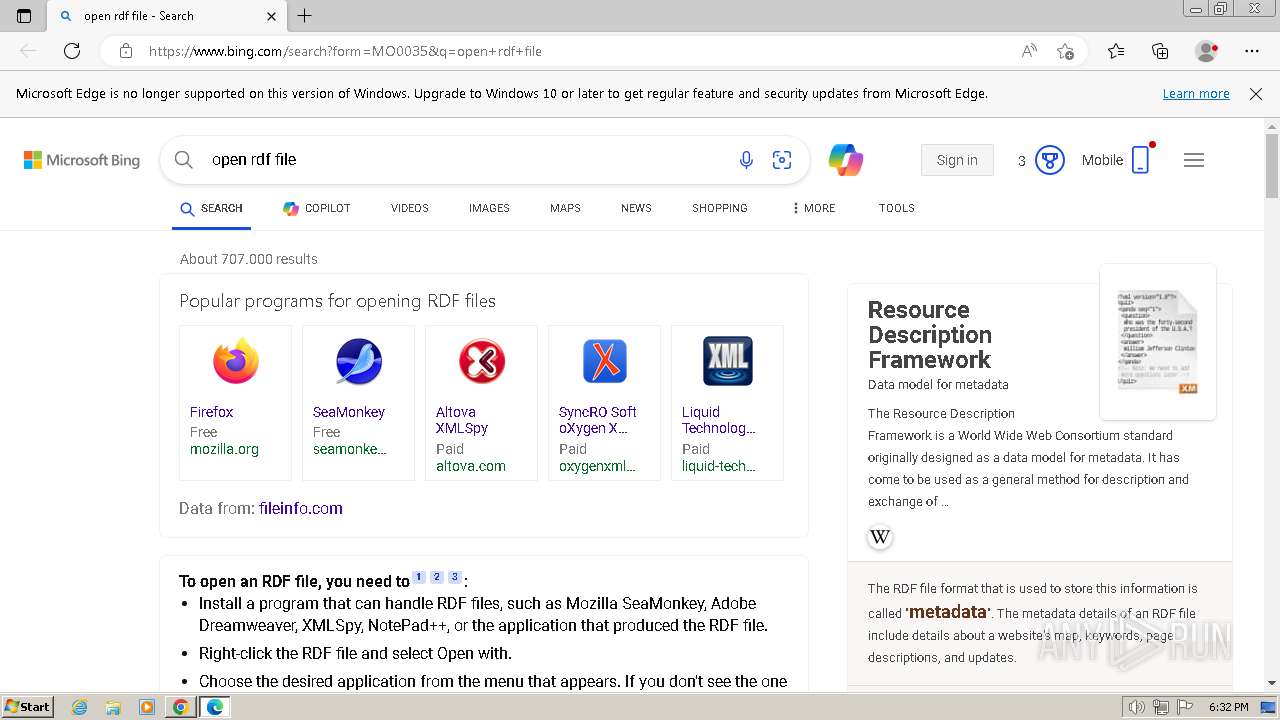1280x720 pixels.
Task: Open Learn more link in notification
Action: [x=1196, y=93]
